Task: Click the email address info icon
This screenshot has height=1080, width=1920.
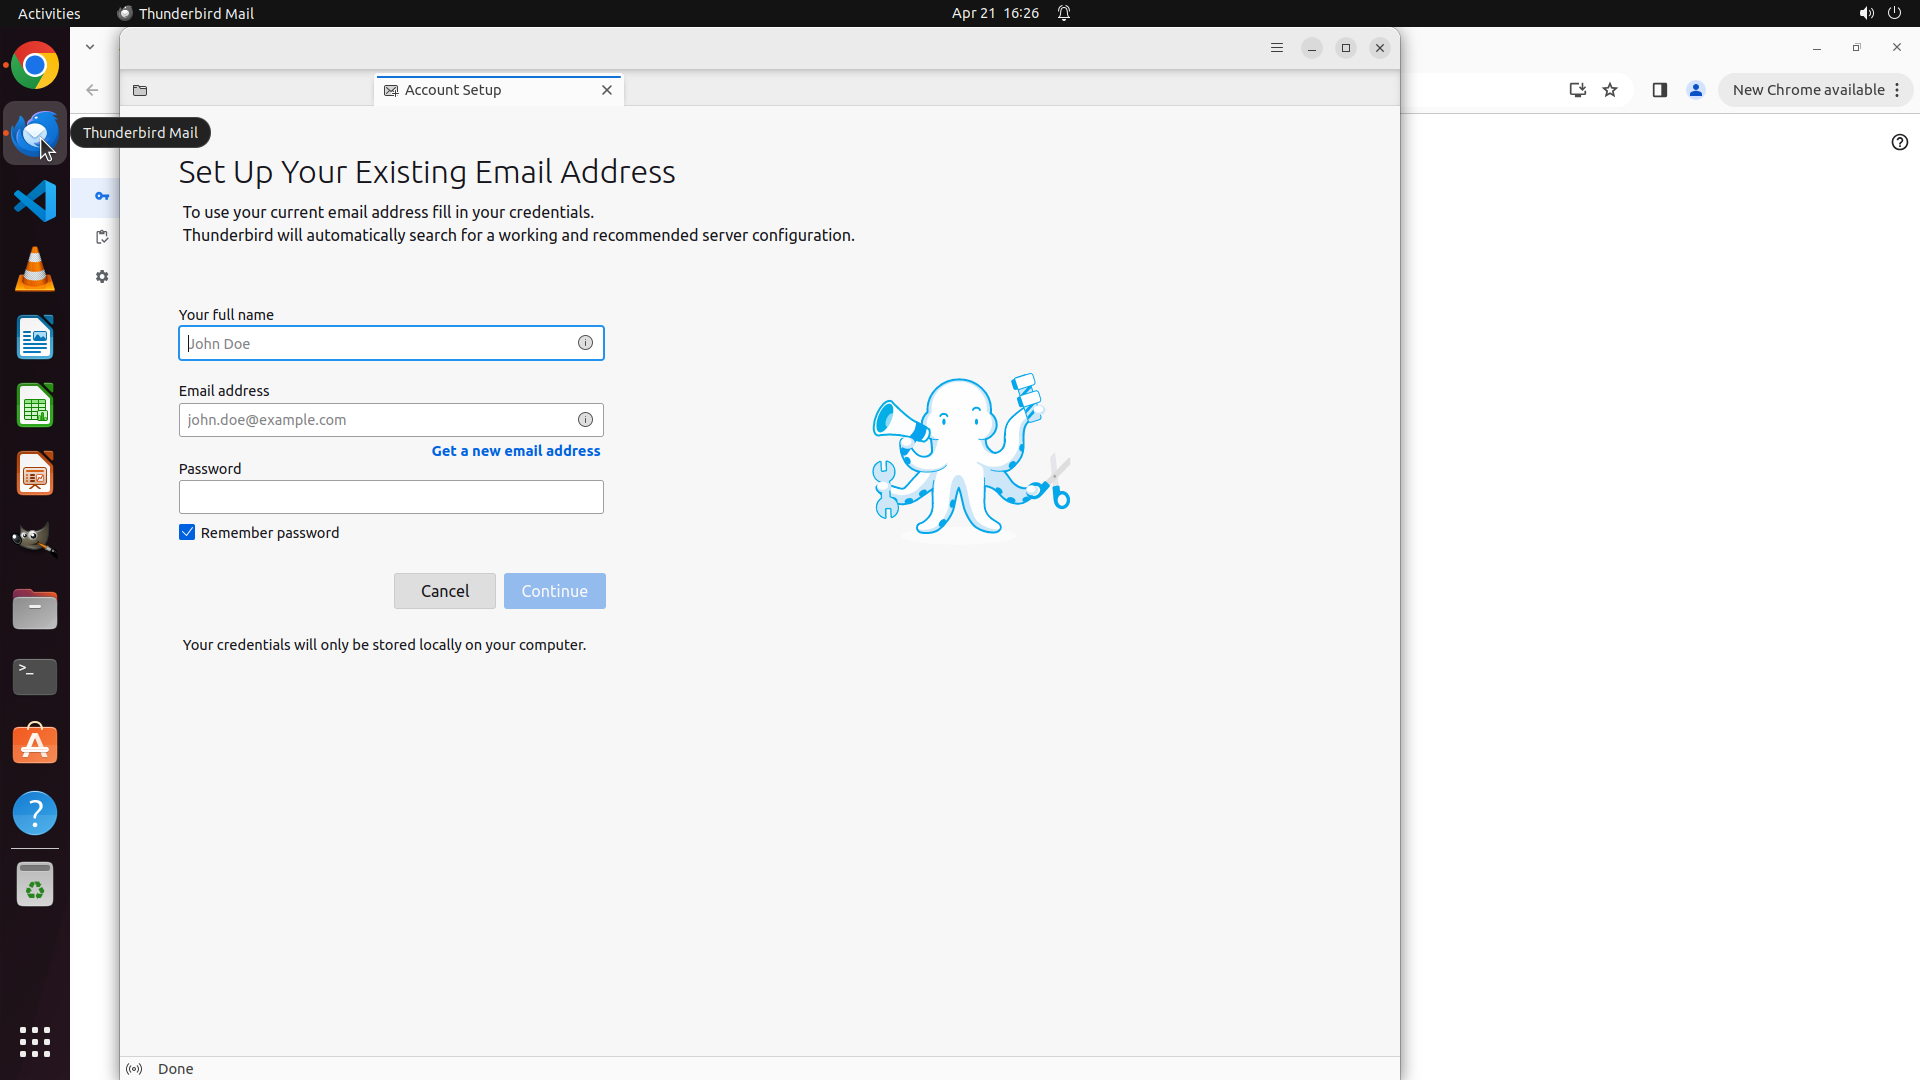Action: coord(585,420)
